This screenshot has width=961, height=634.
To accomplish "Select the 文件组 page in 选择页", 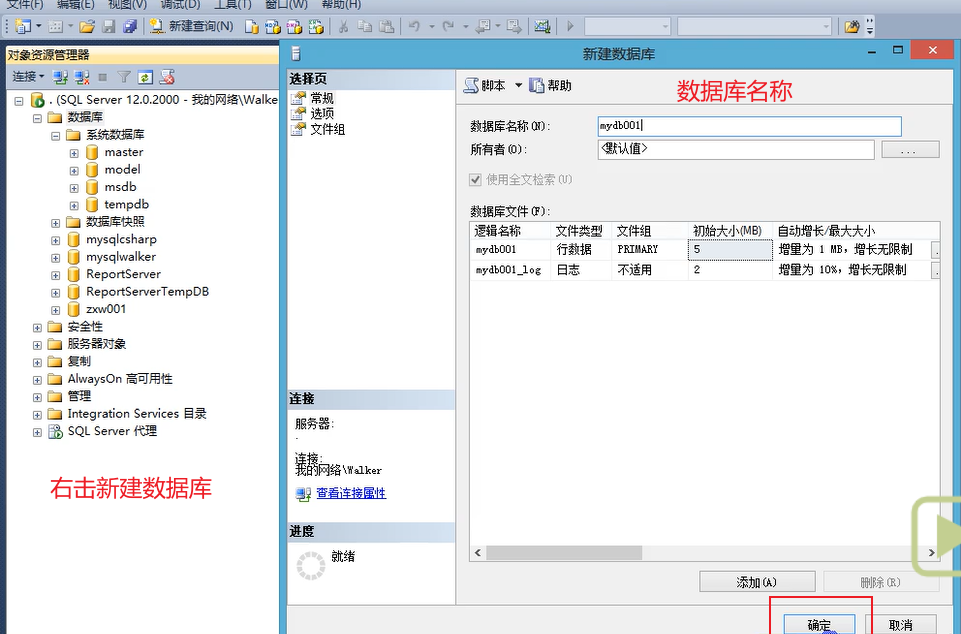I will point(327,129).
